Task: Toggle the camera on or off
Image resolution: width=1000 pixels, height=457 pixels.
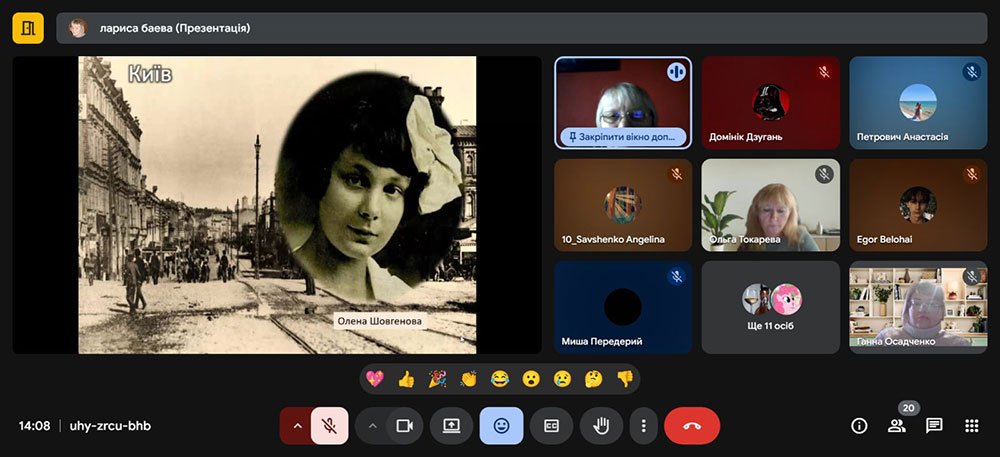Action: coord(404,425)
